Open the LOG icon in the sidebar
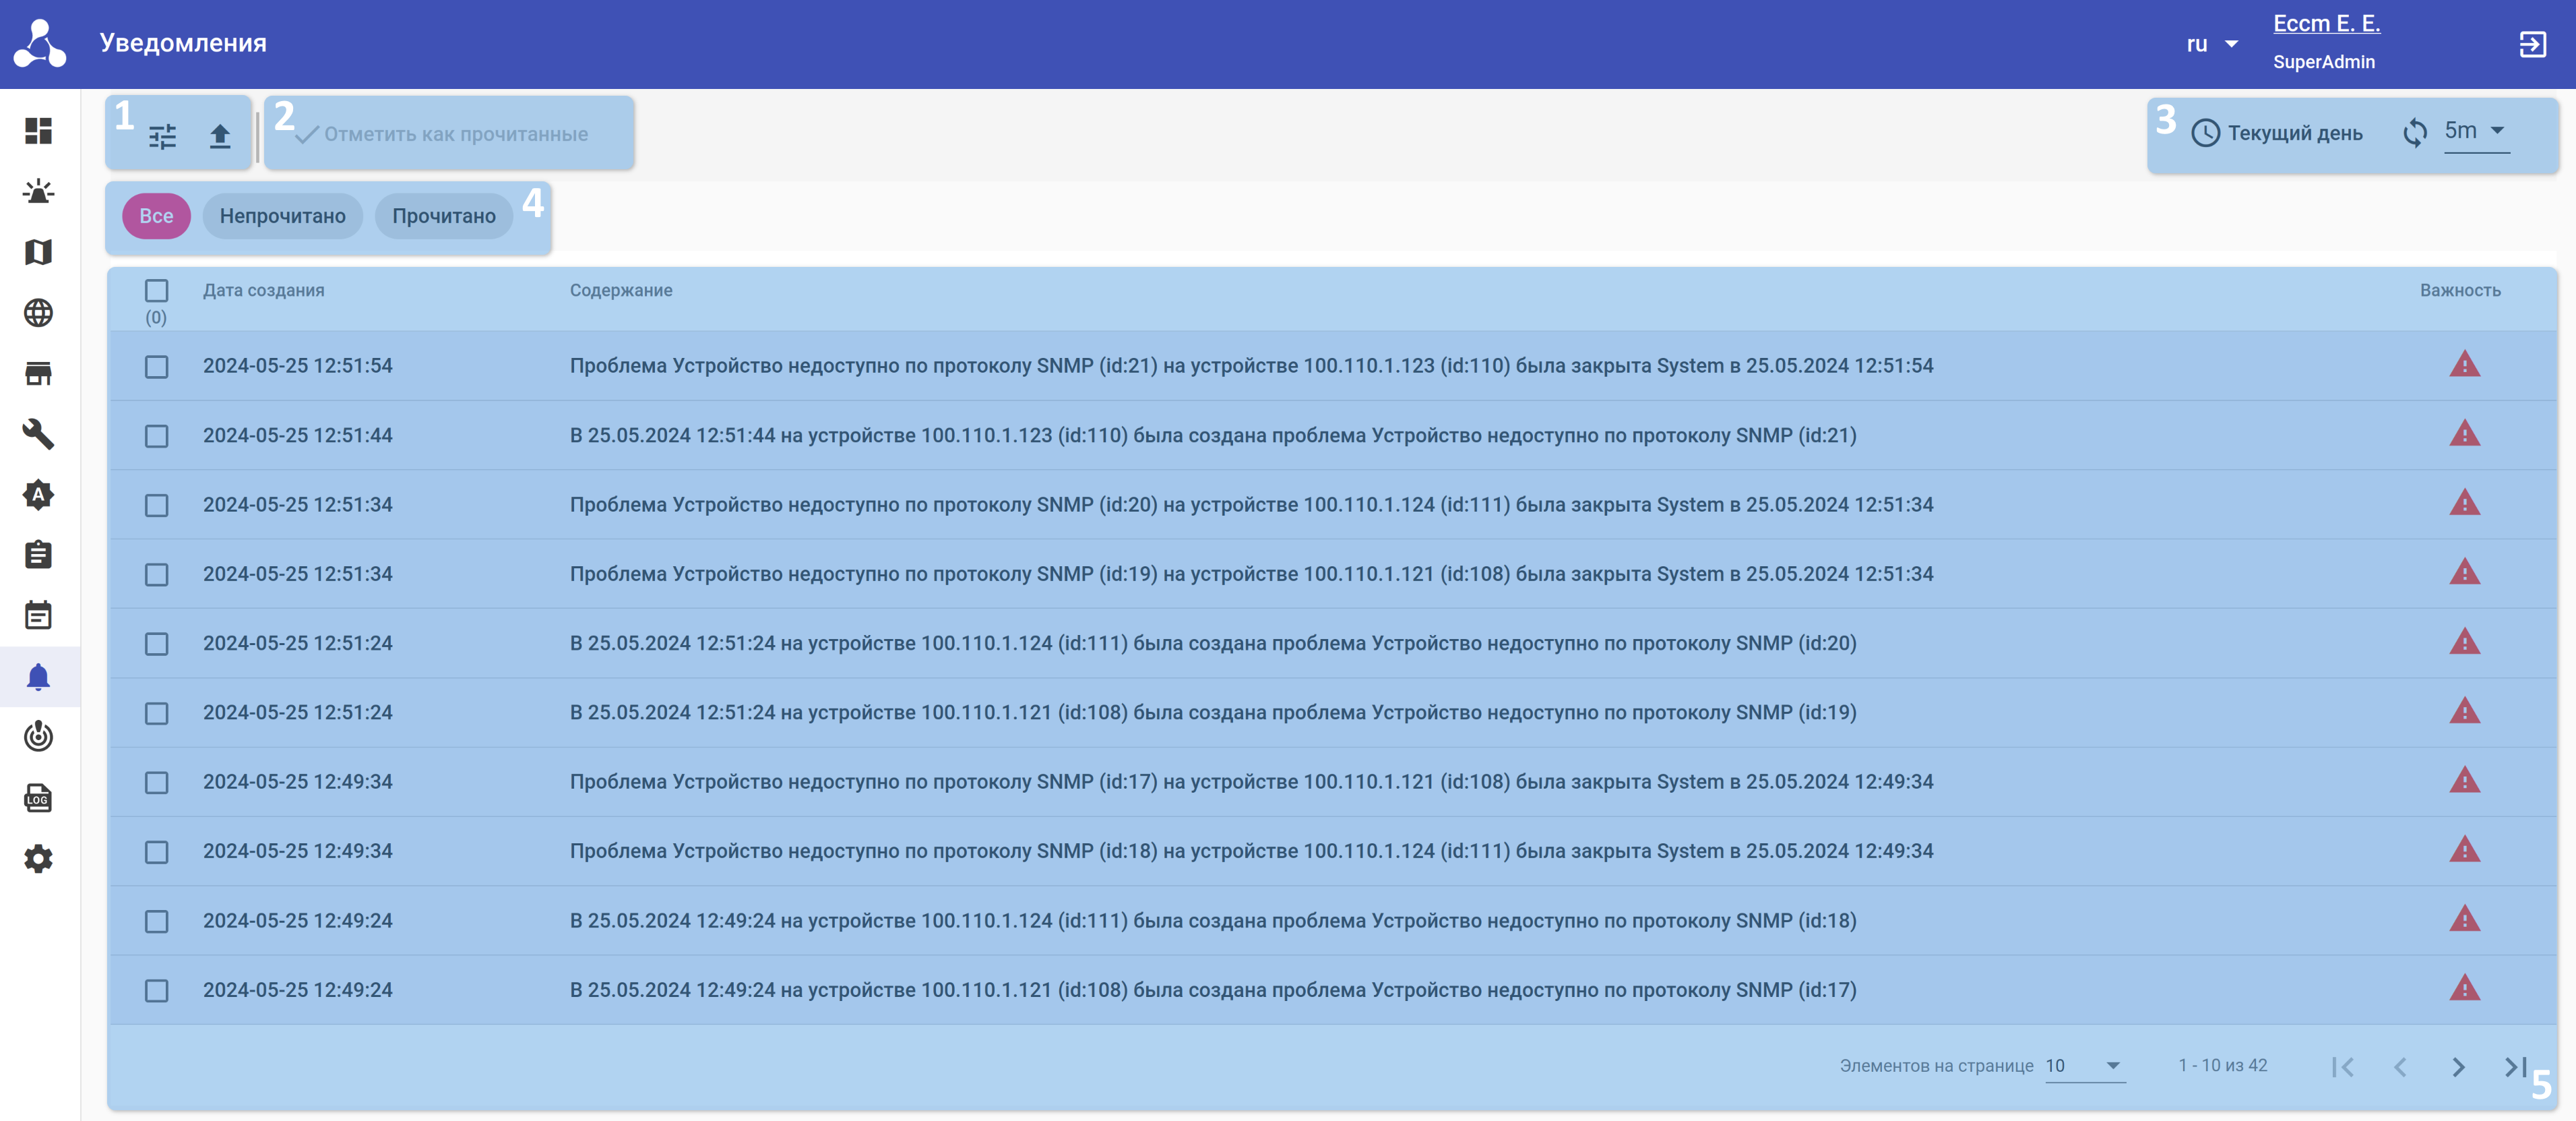Viewport: 2576px width, 1121px height. coord(38,798)
